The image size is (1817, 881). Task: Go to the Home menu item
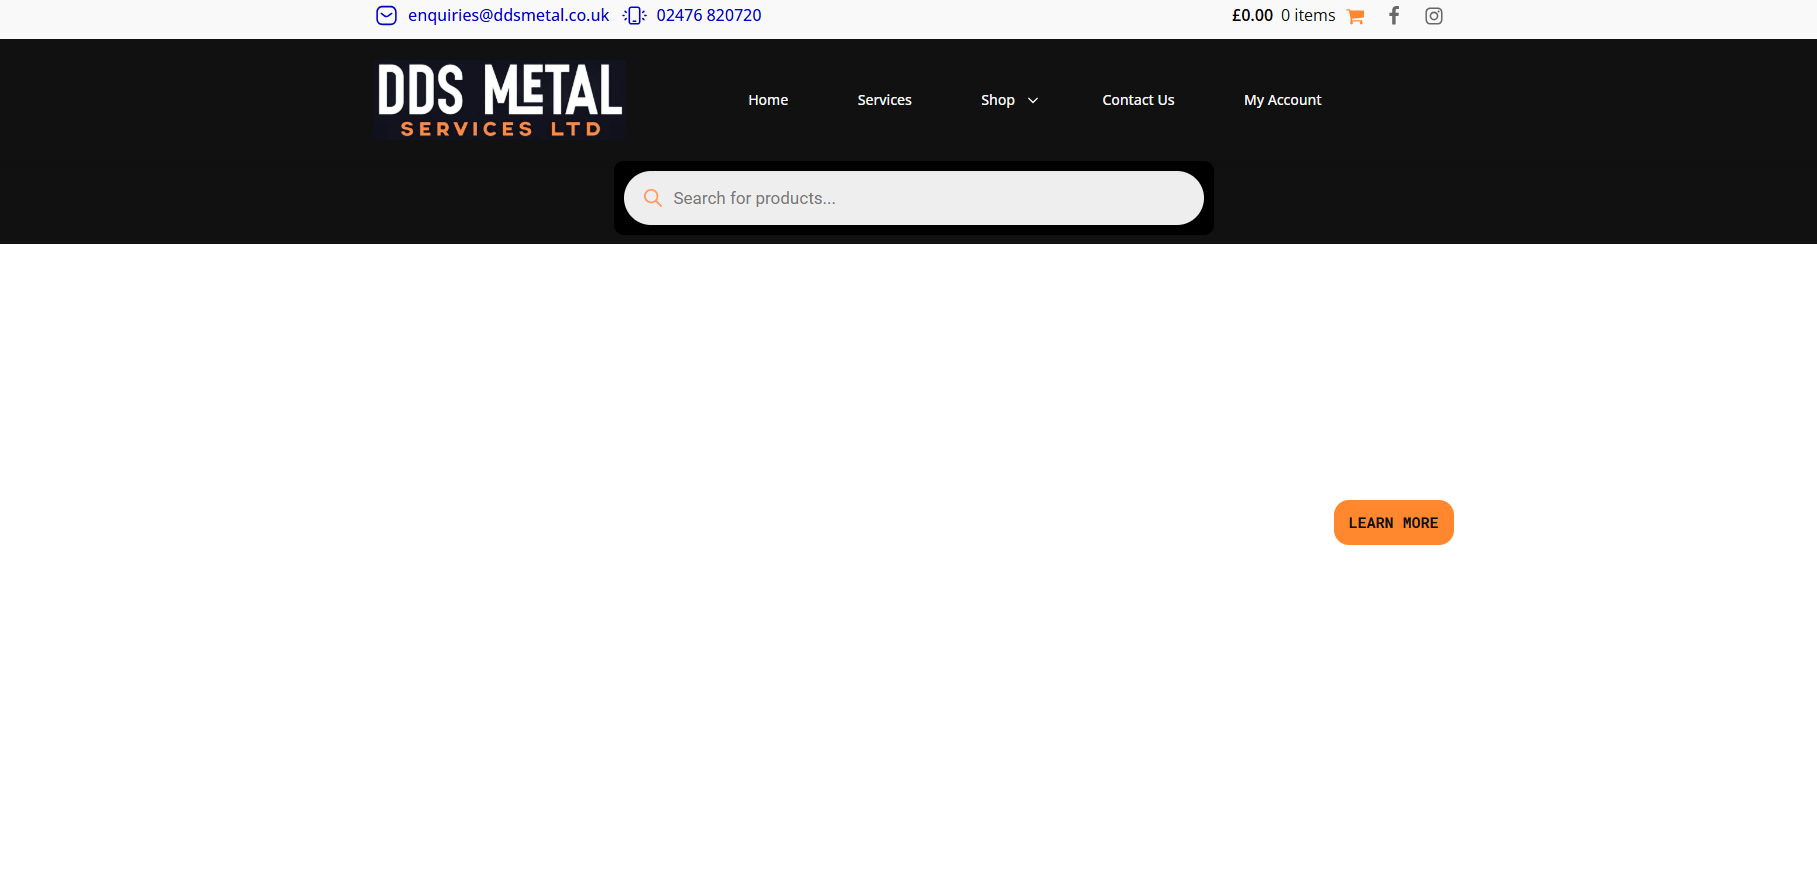tap(768, 100)
